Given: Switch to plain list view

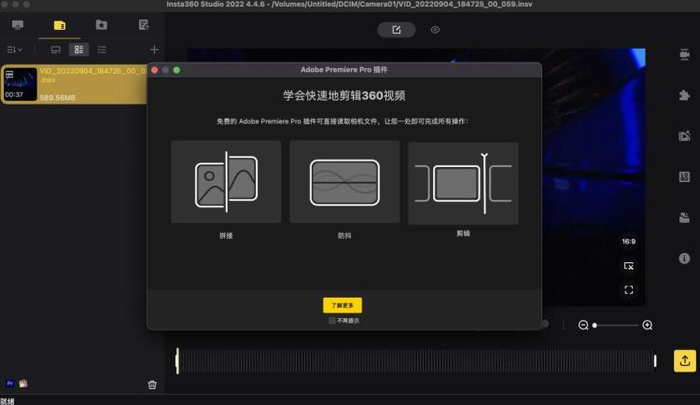Looking at the screenshot, I should pos(102,50).
